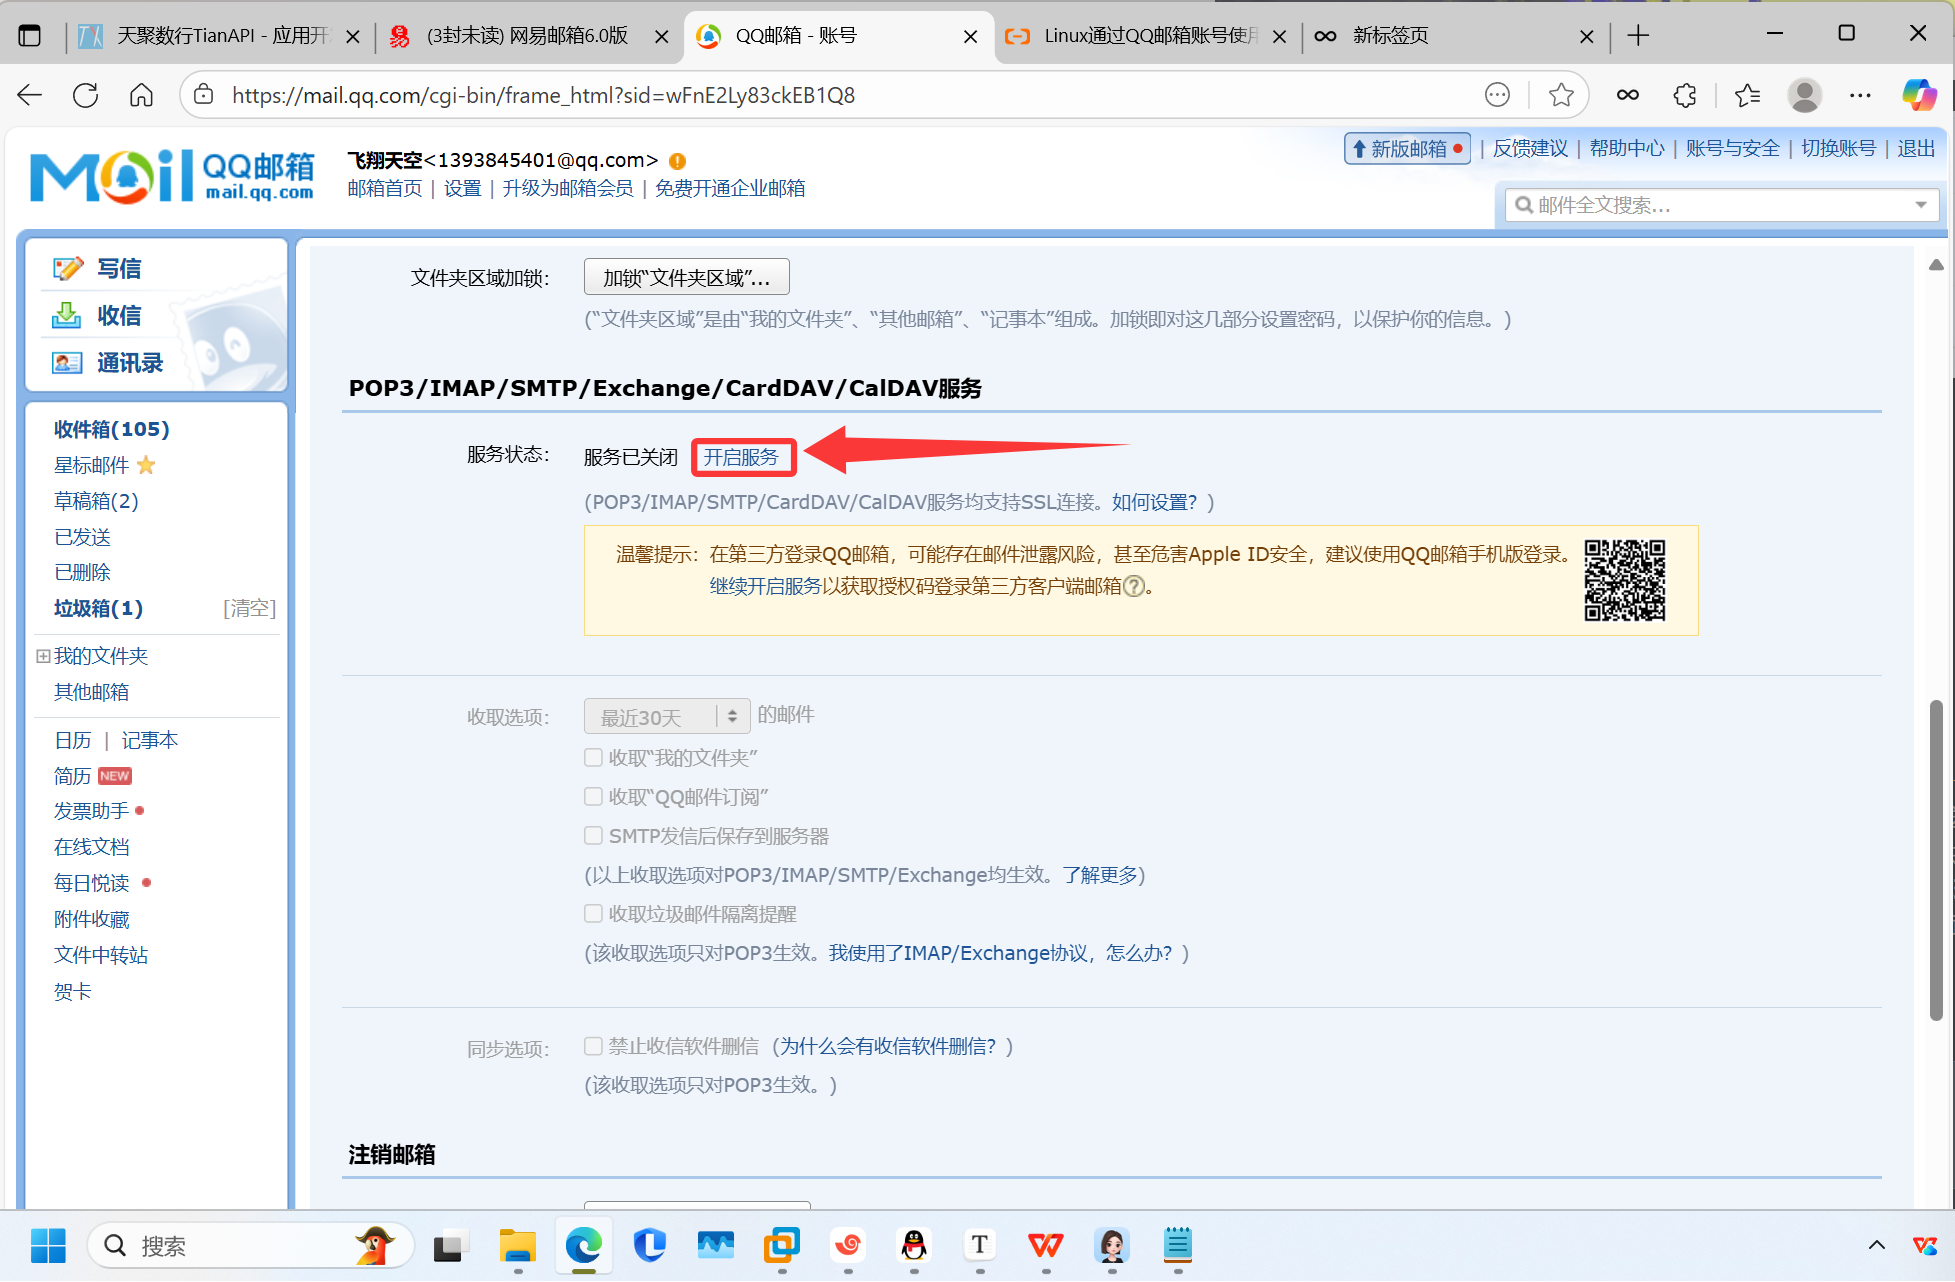Screen dimensions: 1955x1282
Task: Click the star icon next to 星标邮件
Action: [146, 465]
